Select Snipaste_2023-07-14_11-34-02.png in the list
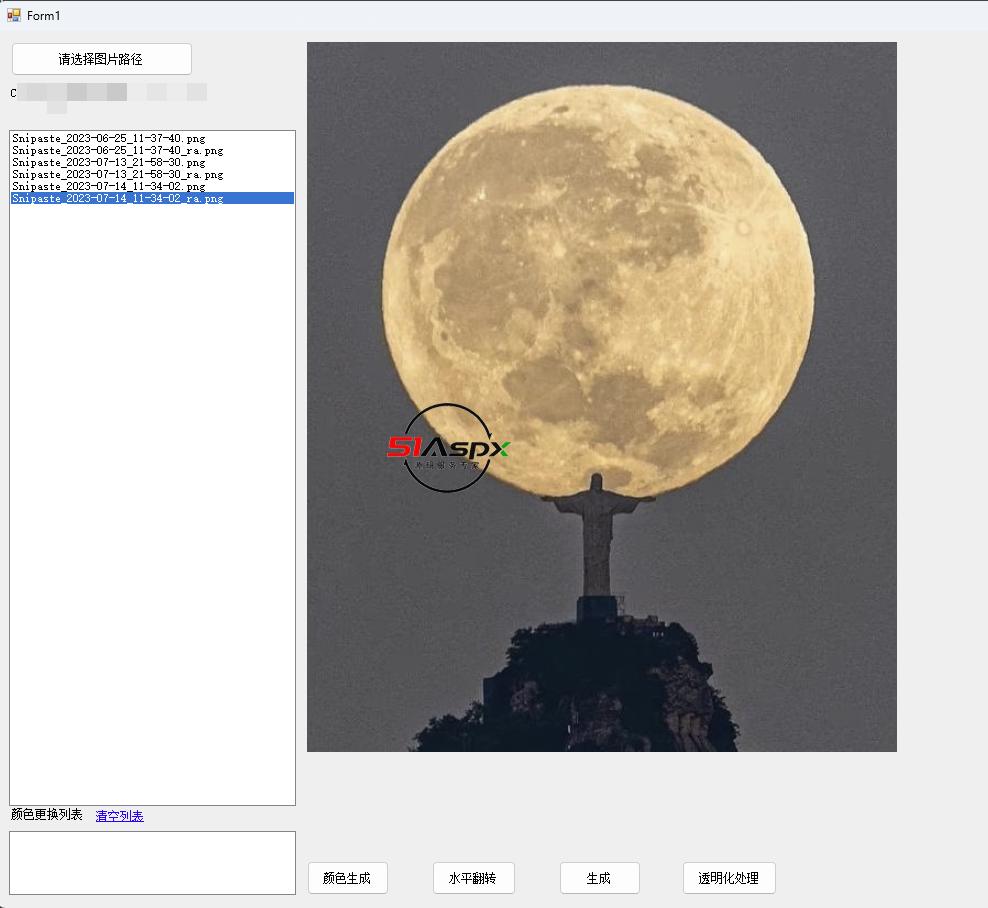 coord(108,186)
